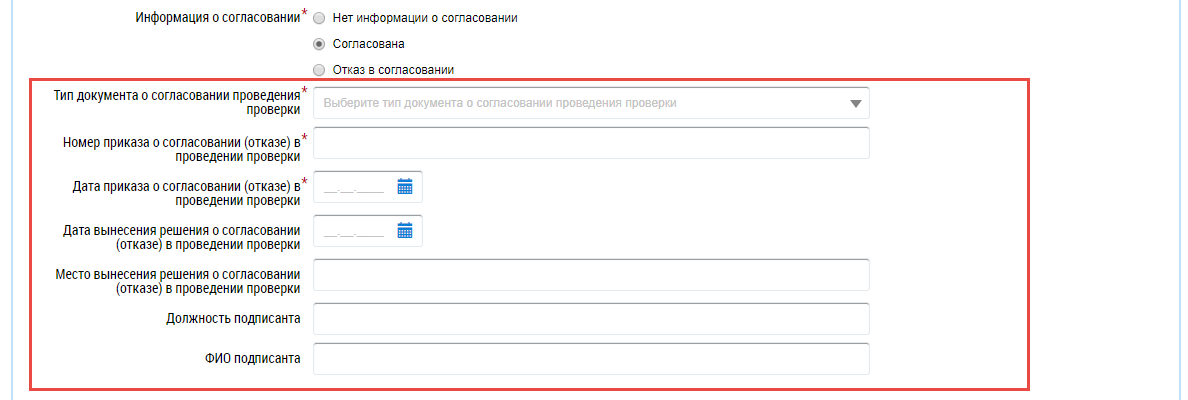Click the 'Дата приказа о согласовании' label text
Screen dimensions: 1188x400
click(187, 193)
